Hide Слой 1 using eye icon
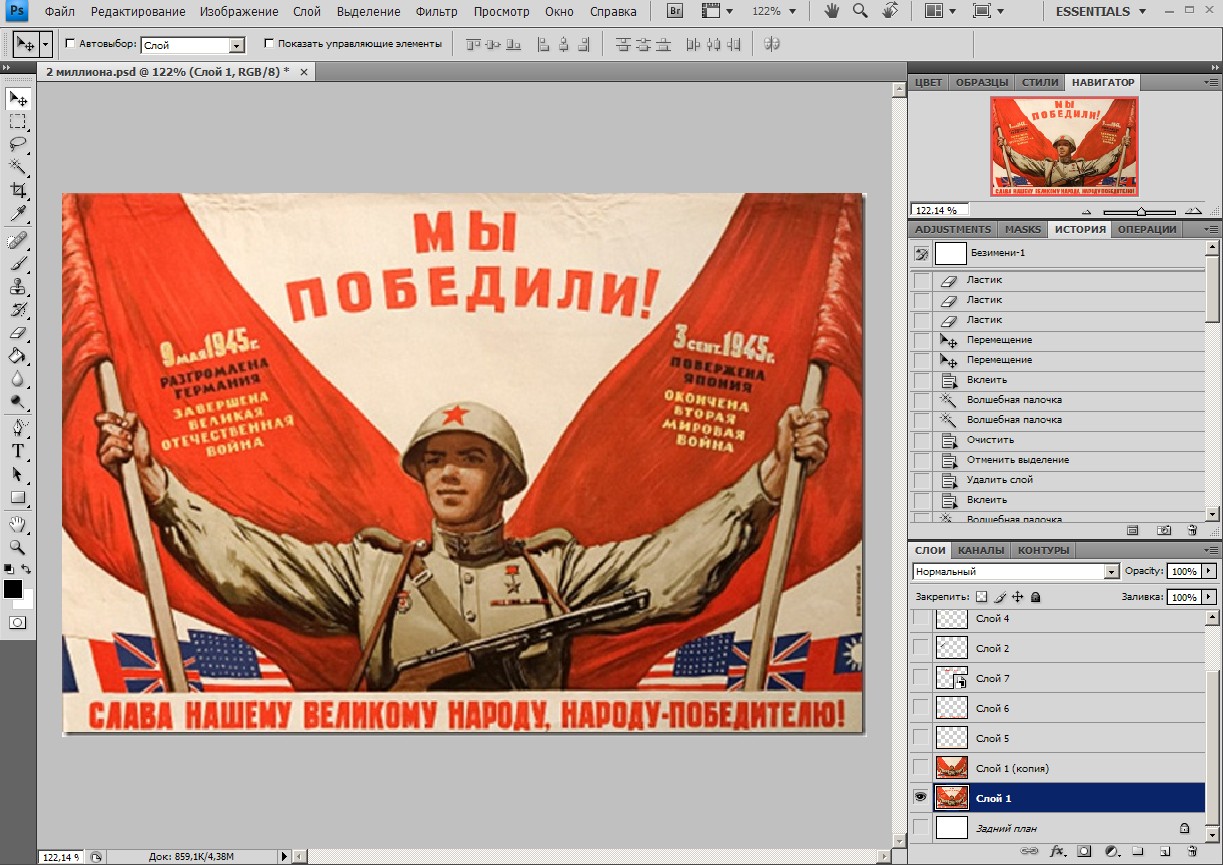Screen dimensions: 1223x865 point(920,798)
